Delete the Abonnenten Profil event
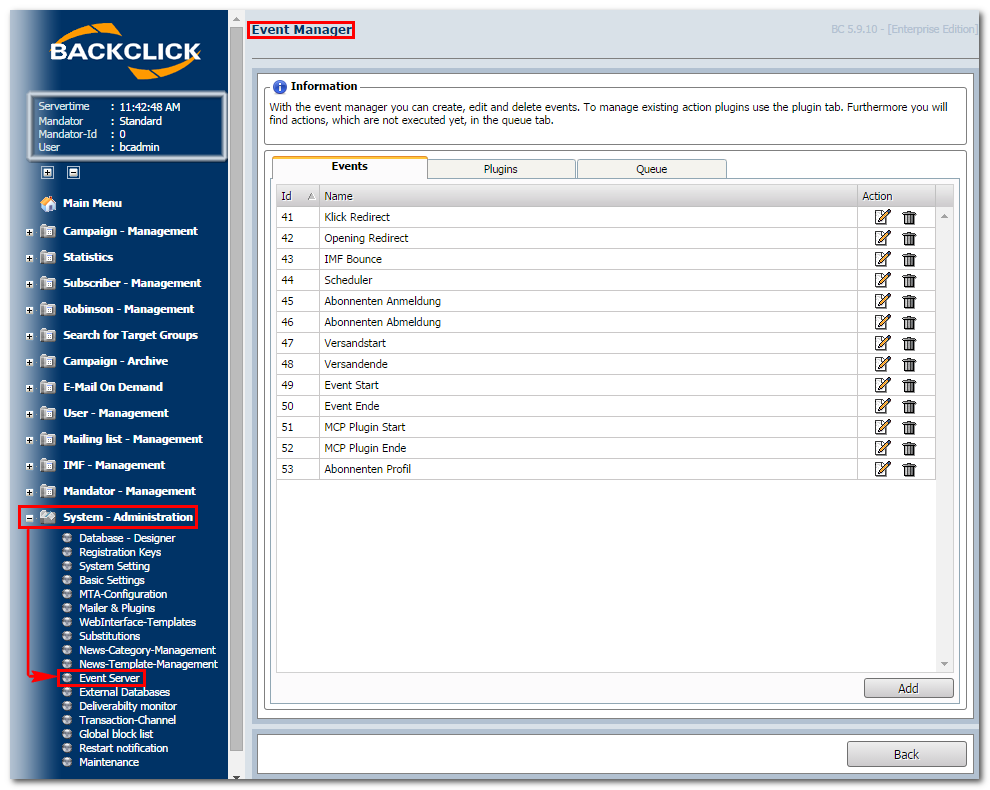Viewport: 990px width, 790px height. [x=909, y=470]
